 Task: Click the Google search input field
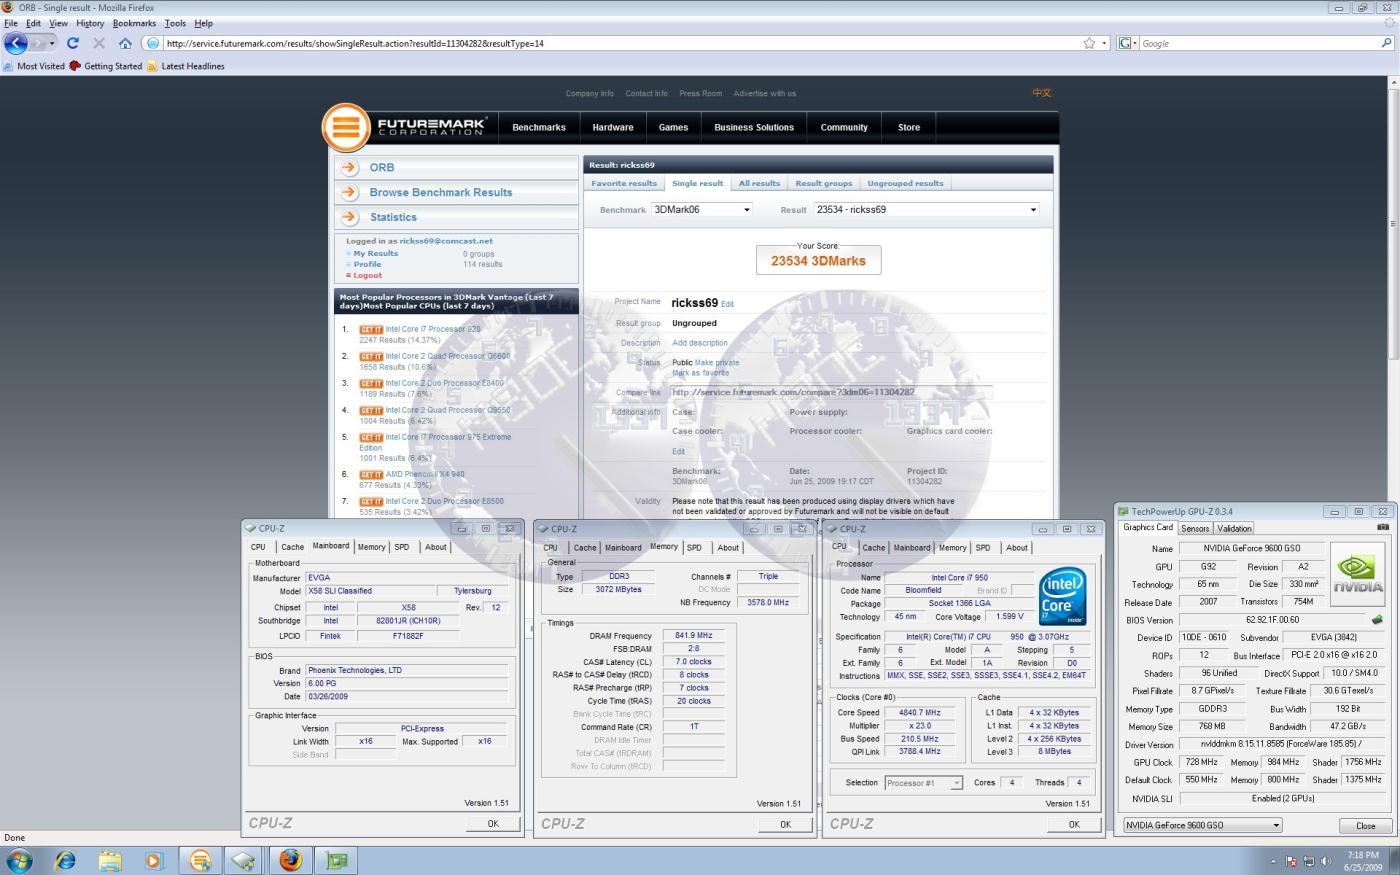coord(1259,43)
